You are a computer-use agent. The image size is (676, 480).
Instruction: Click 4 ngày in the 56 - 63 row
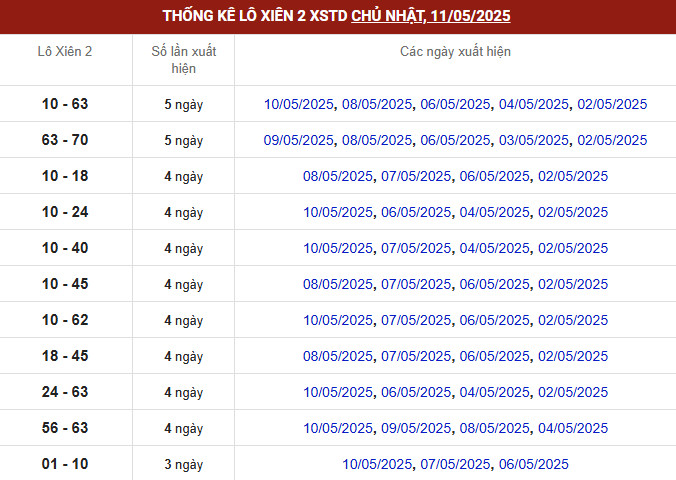coord(184,429)
